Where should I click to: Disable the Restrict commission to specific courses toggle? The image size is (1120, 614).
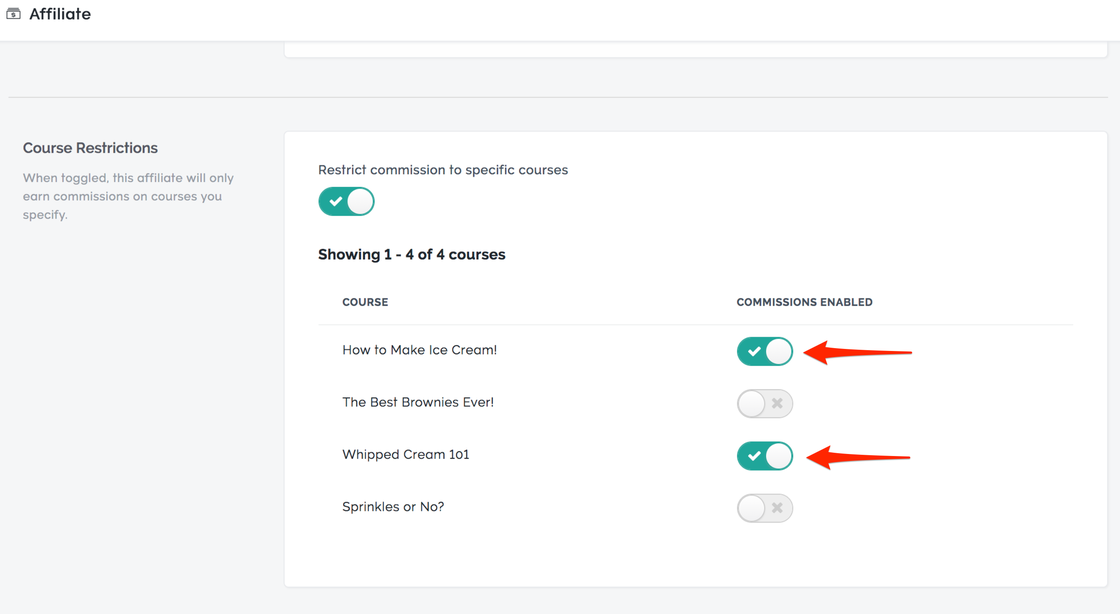[346, 202]
